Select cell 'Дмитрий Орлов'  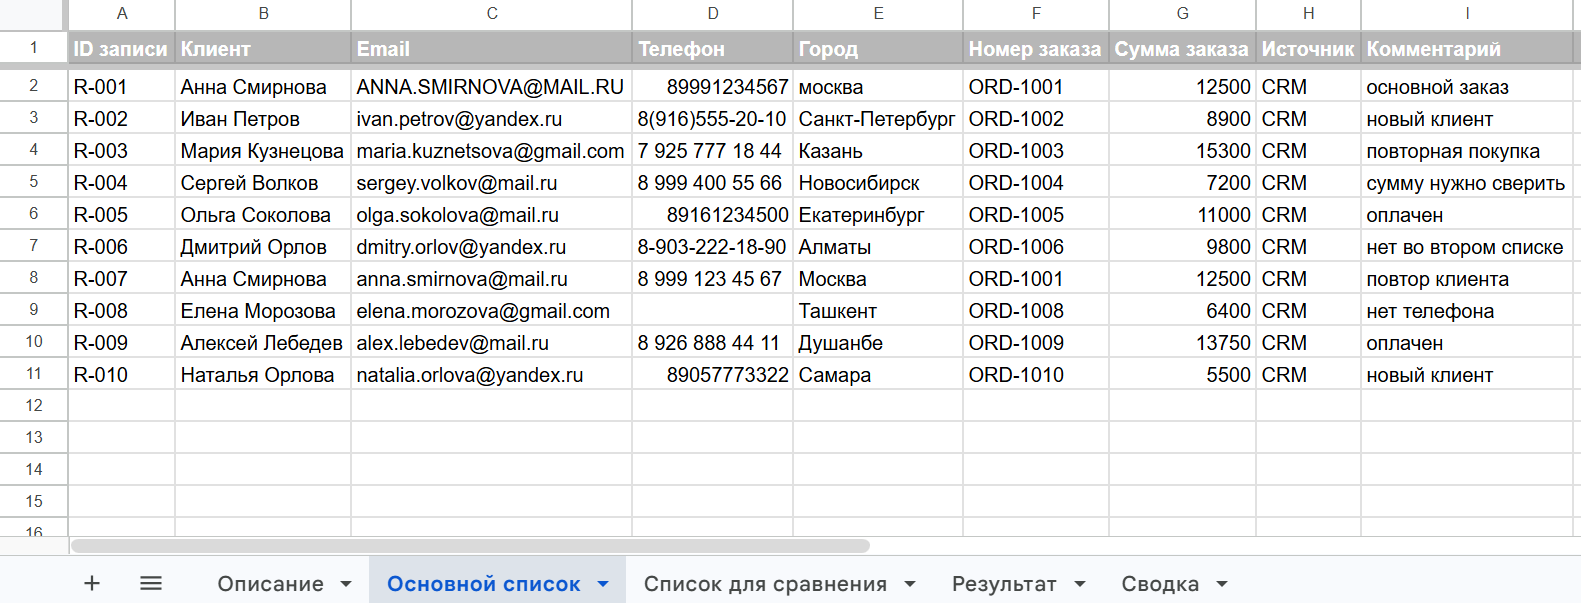[x=263, y=247]
